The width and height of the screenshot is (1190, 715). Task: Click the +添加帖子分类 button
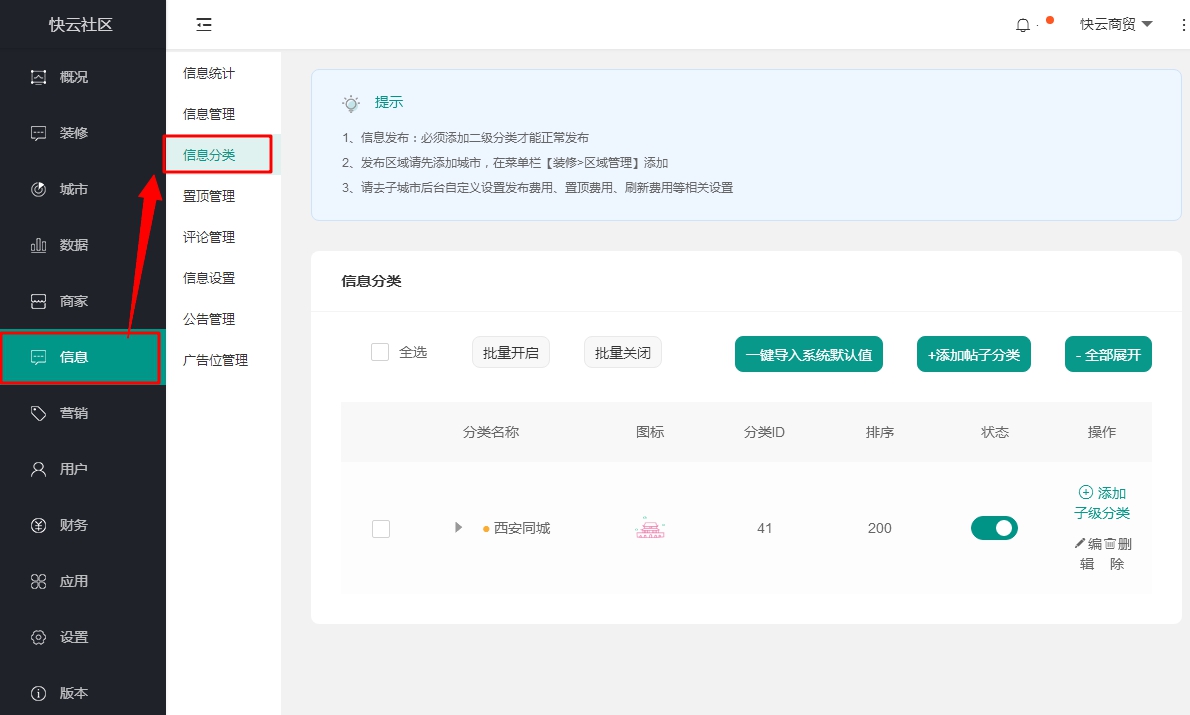973,354
